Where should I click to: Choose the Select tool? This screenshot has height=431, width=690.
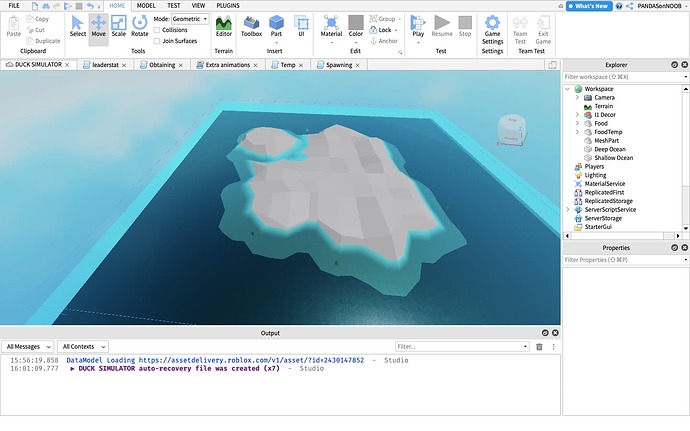click(x=77, y=26)
